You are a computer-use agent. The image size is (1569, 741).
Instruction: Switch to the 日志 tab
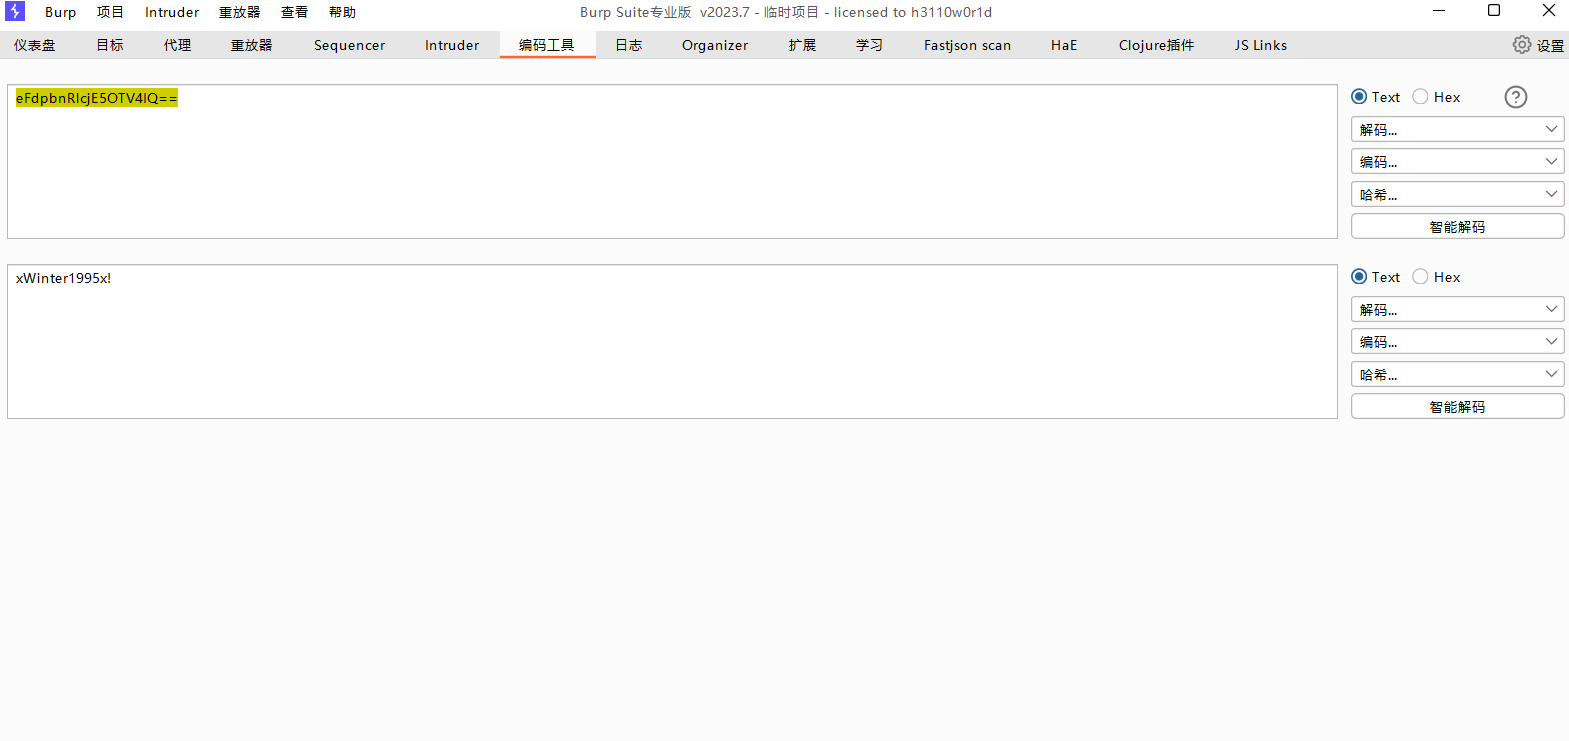(628, 45)
